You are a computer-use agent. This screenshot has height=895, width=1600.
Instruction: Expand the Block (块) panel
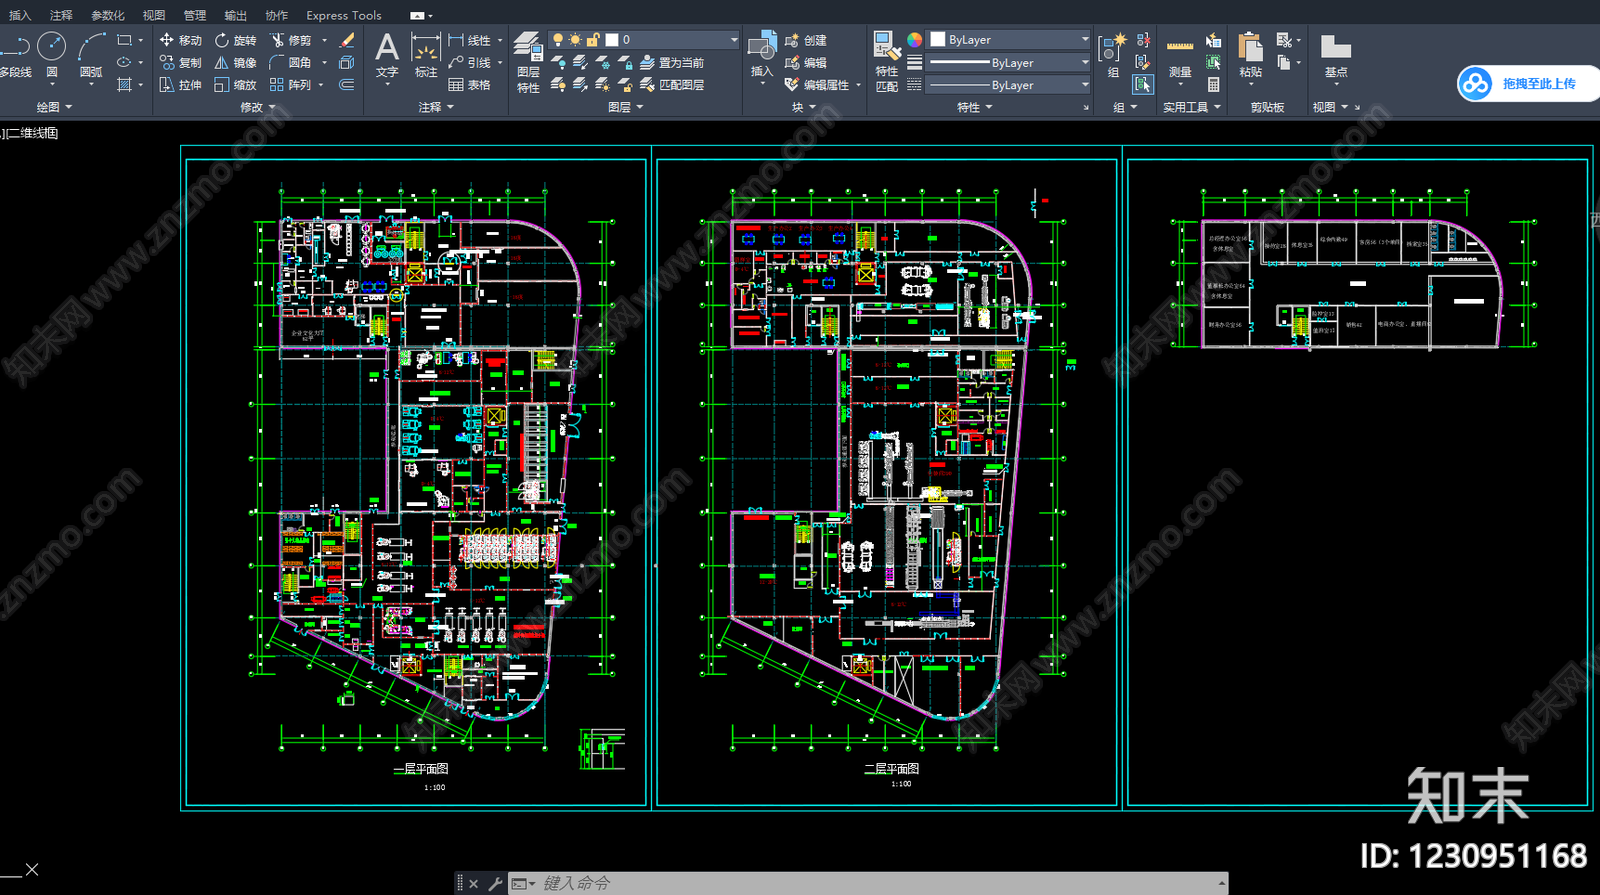[804, 107]
